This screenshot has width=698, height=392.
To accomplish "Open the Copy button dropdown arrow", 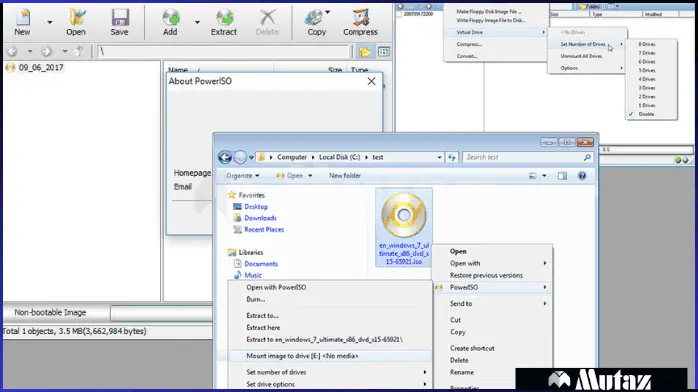I will (x=328, y=12).
